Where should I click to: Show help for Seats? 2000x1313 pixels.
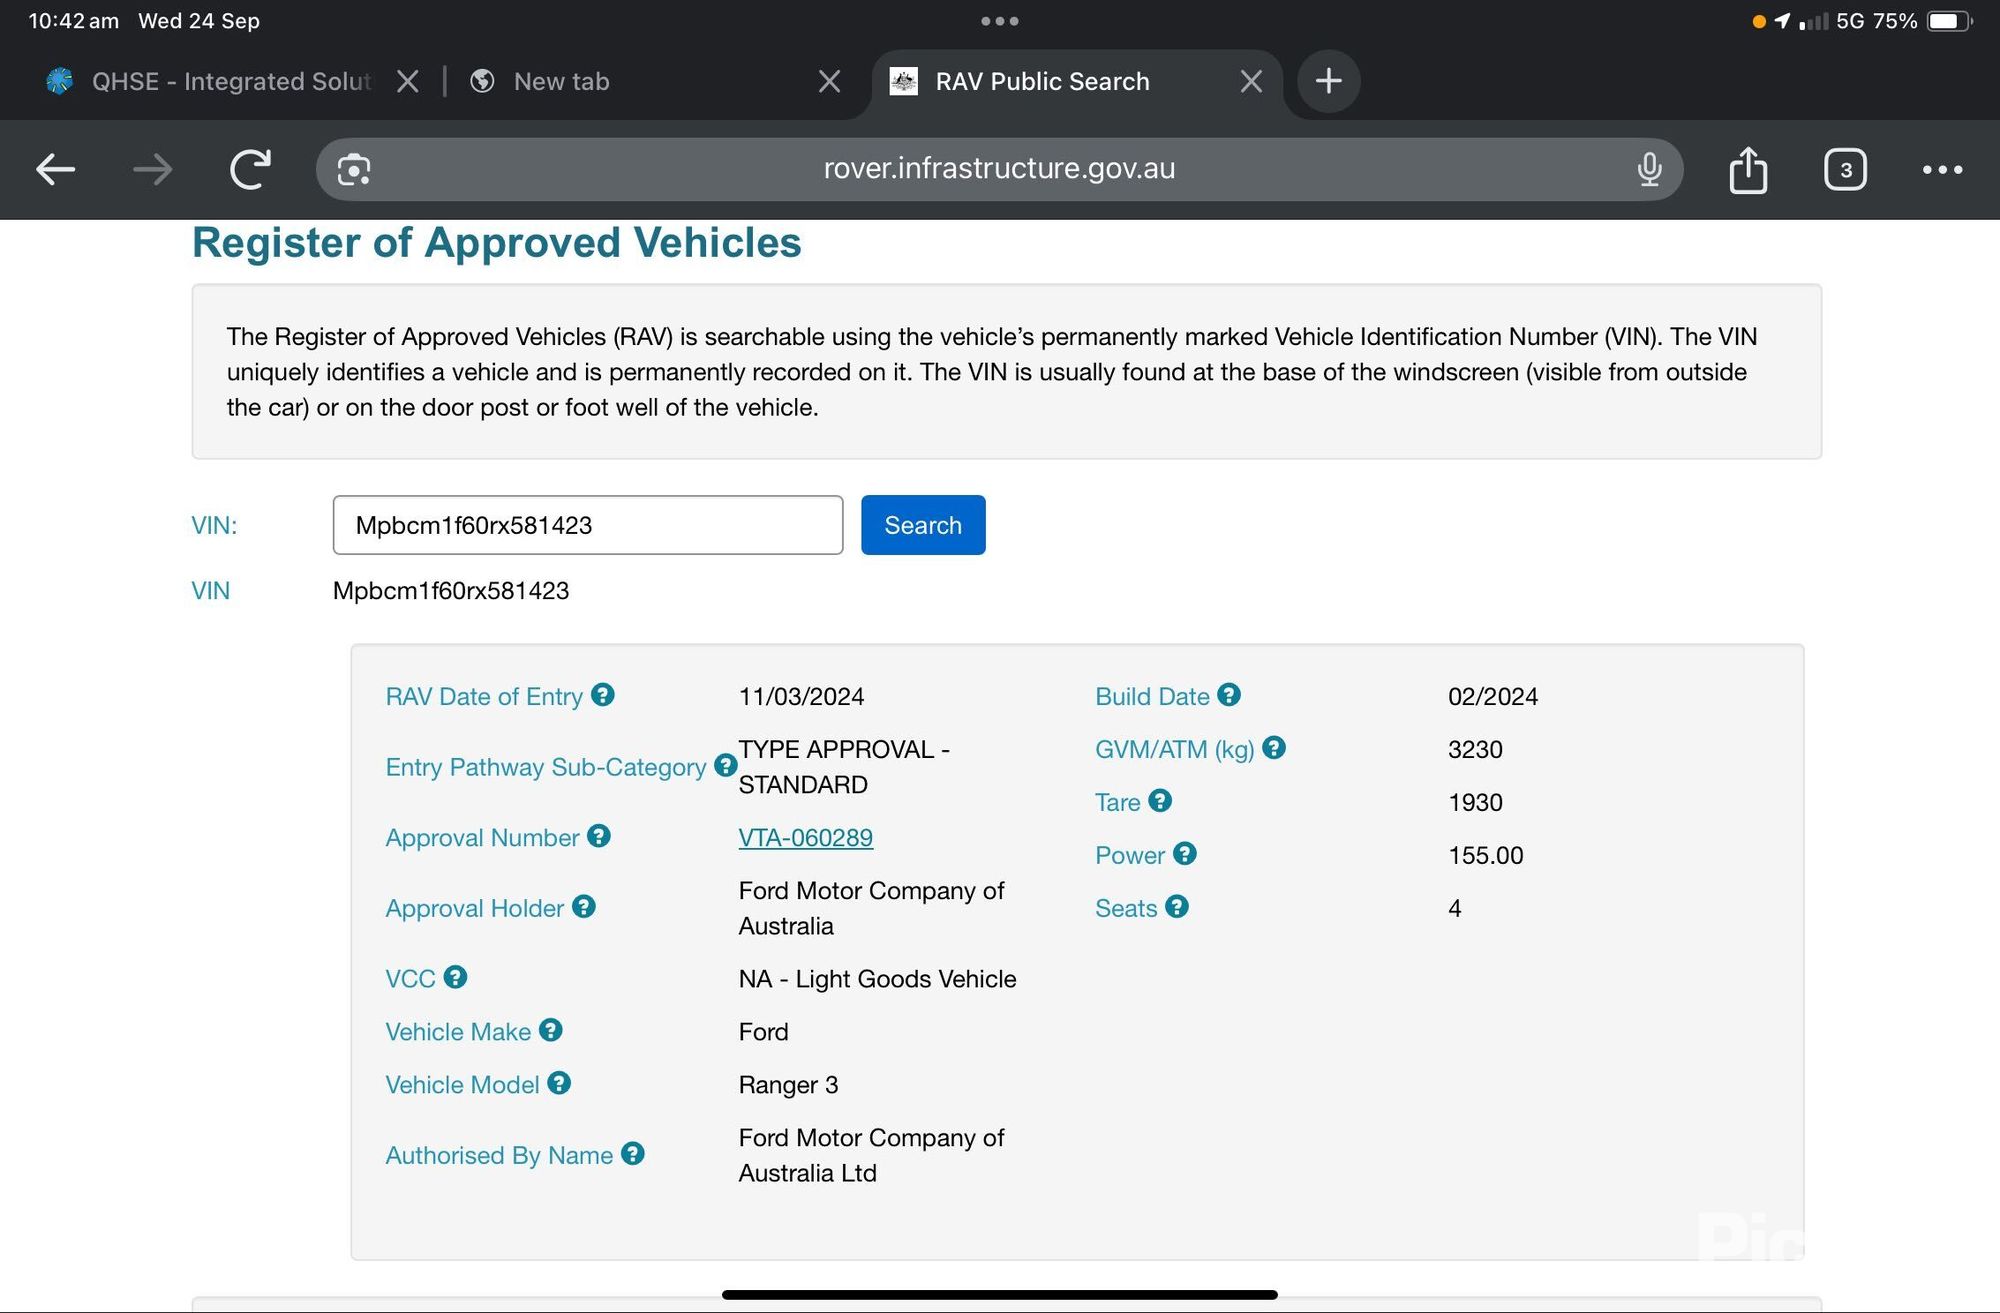1176,907
